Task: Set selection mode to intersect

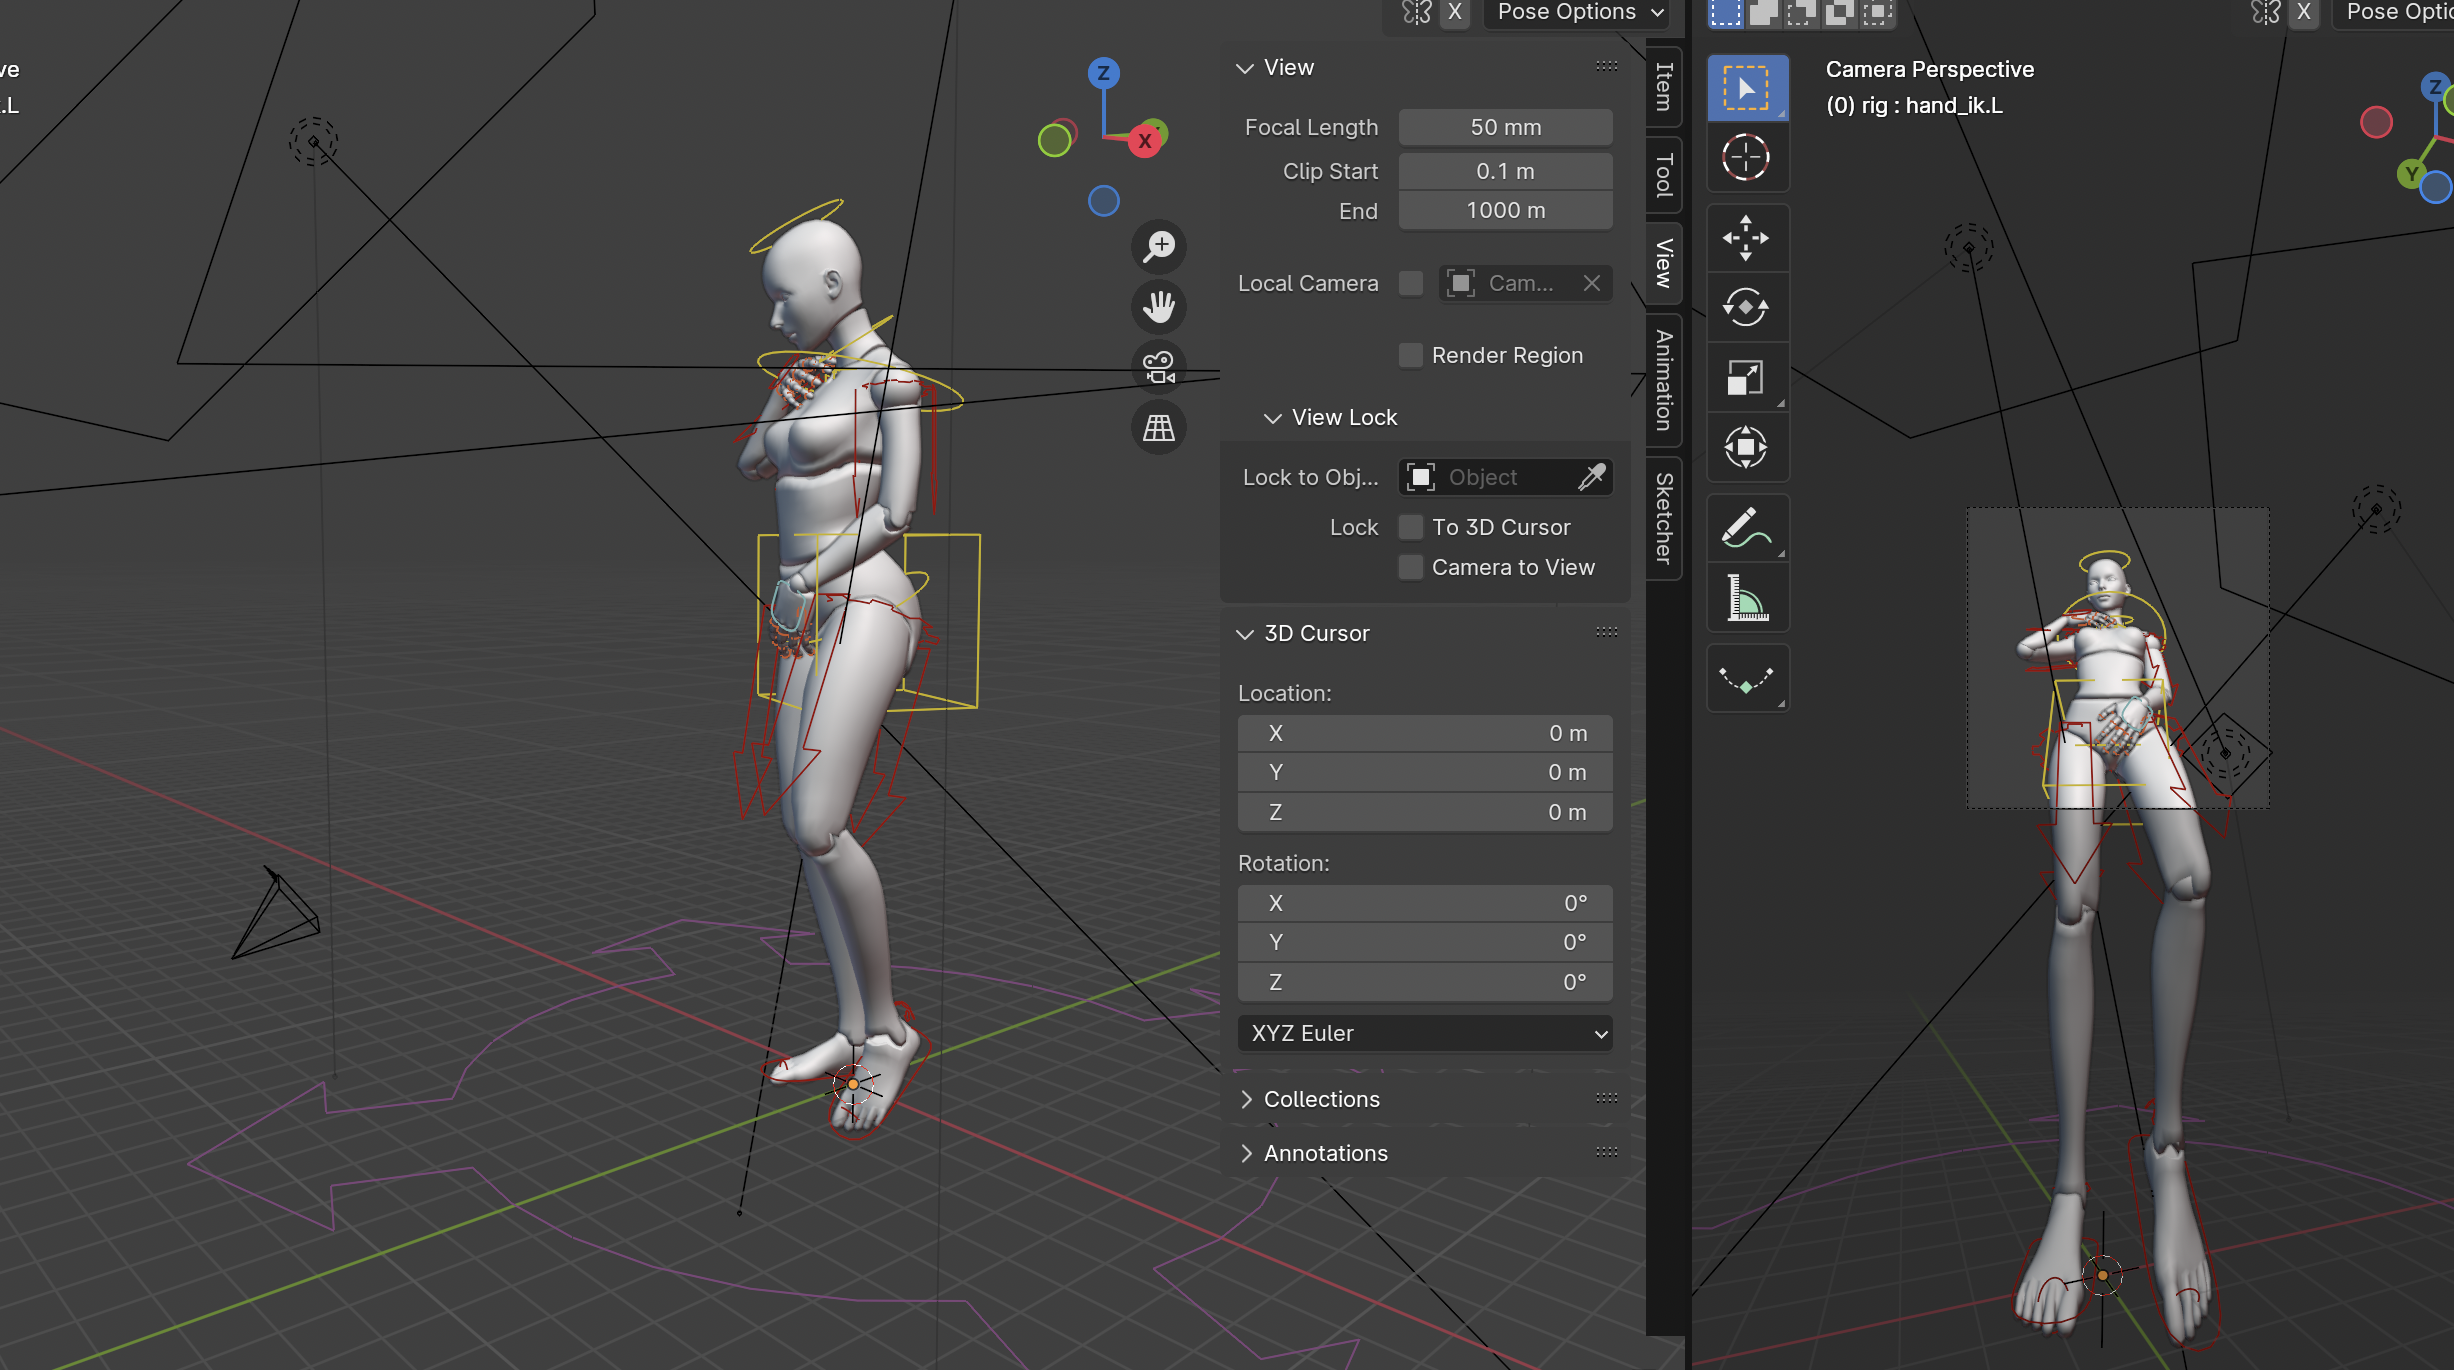Action: (1876, 13)
